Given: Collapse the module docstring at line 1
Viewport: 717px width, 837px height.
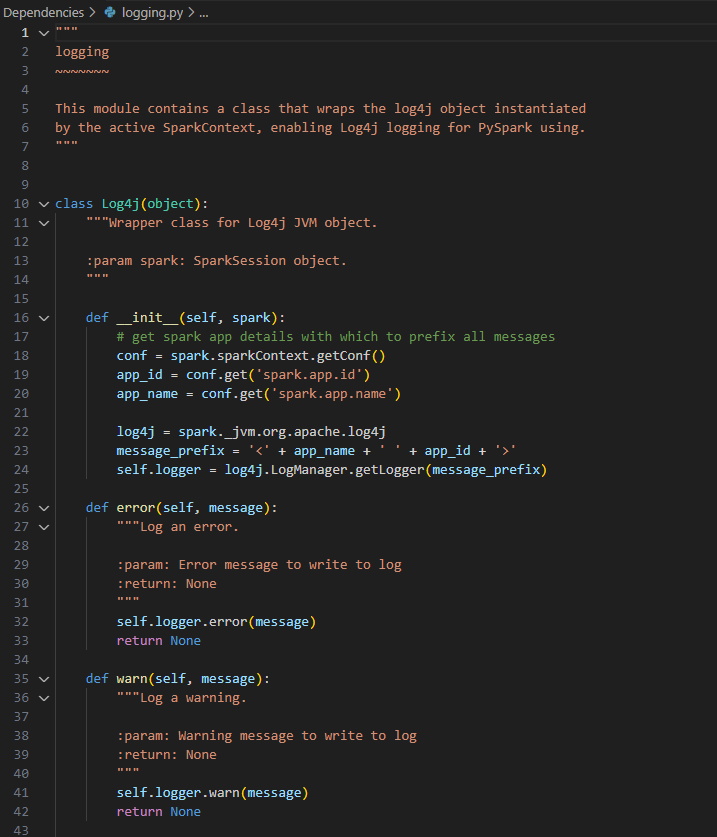Looking at the screenshot, I should click(x=43, y=31).
